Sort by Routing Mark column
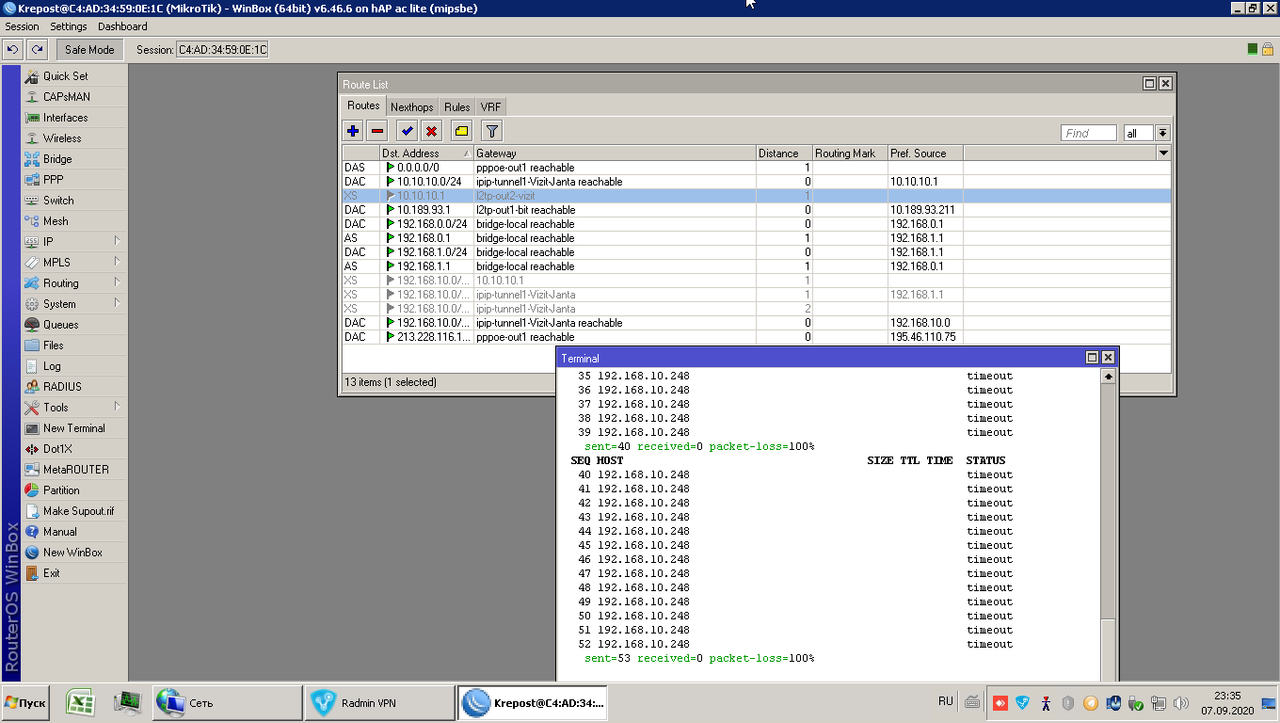This screenshot has width=1280, height=723. click(849, 153)
